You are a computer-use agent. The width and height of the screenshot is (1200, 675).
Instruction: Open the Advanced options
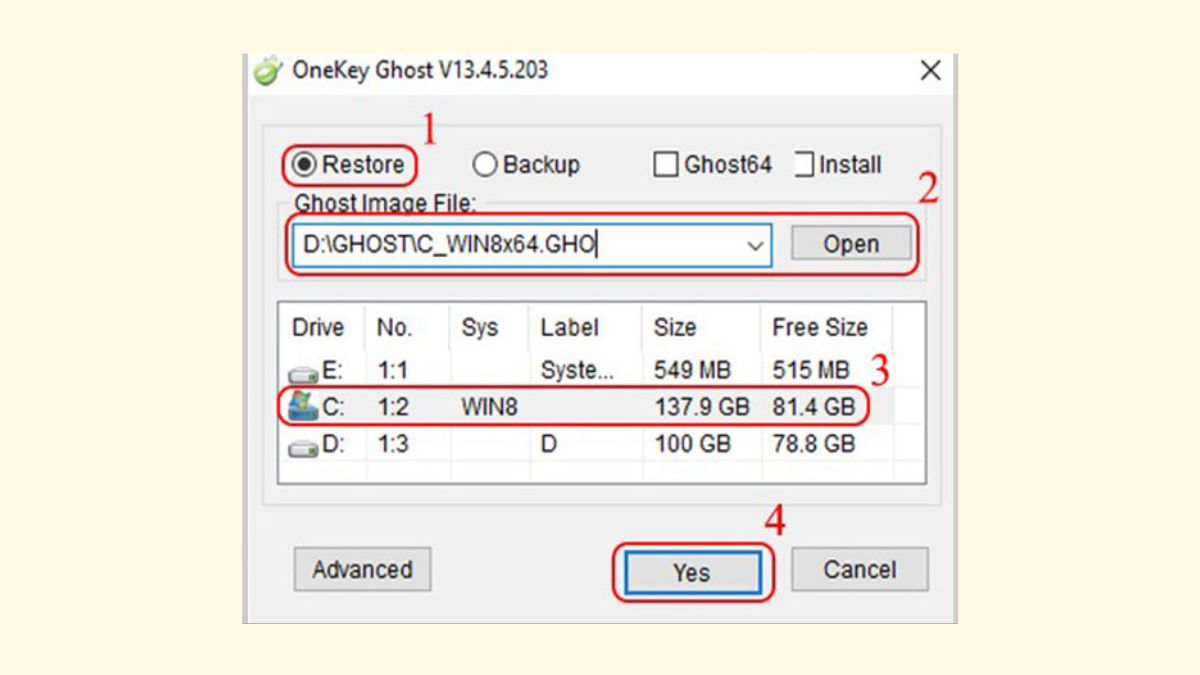(x=362, y=569)
